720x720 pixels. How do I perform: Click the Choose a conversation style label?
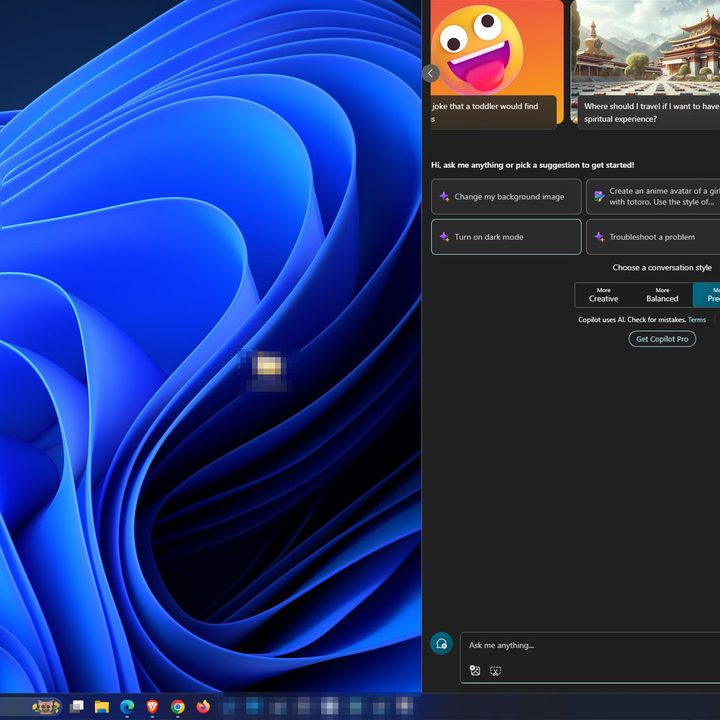coord(662,268)
